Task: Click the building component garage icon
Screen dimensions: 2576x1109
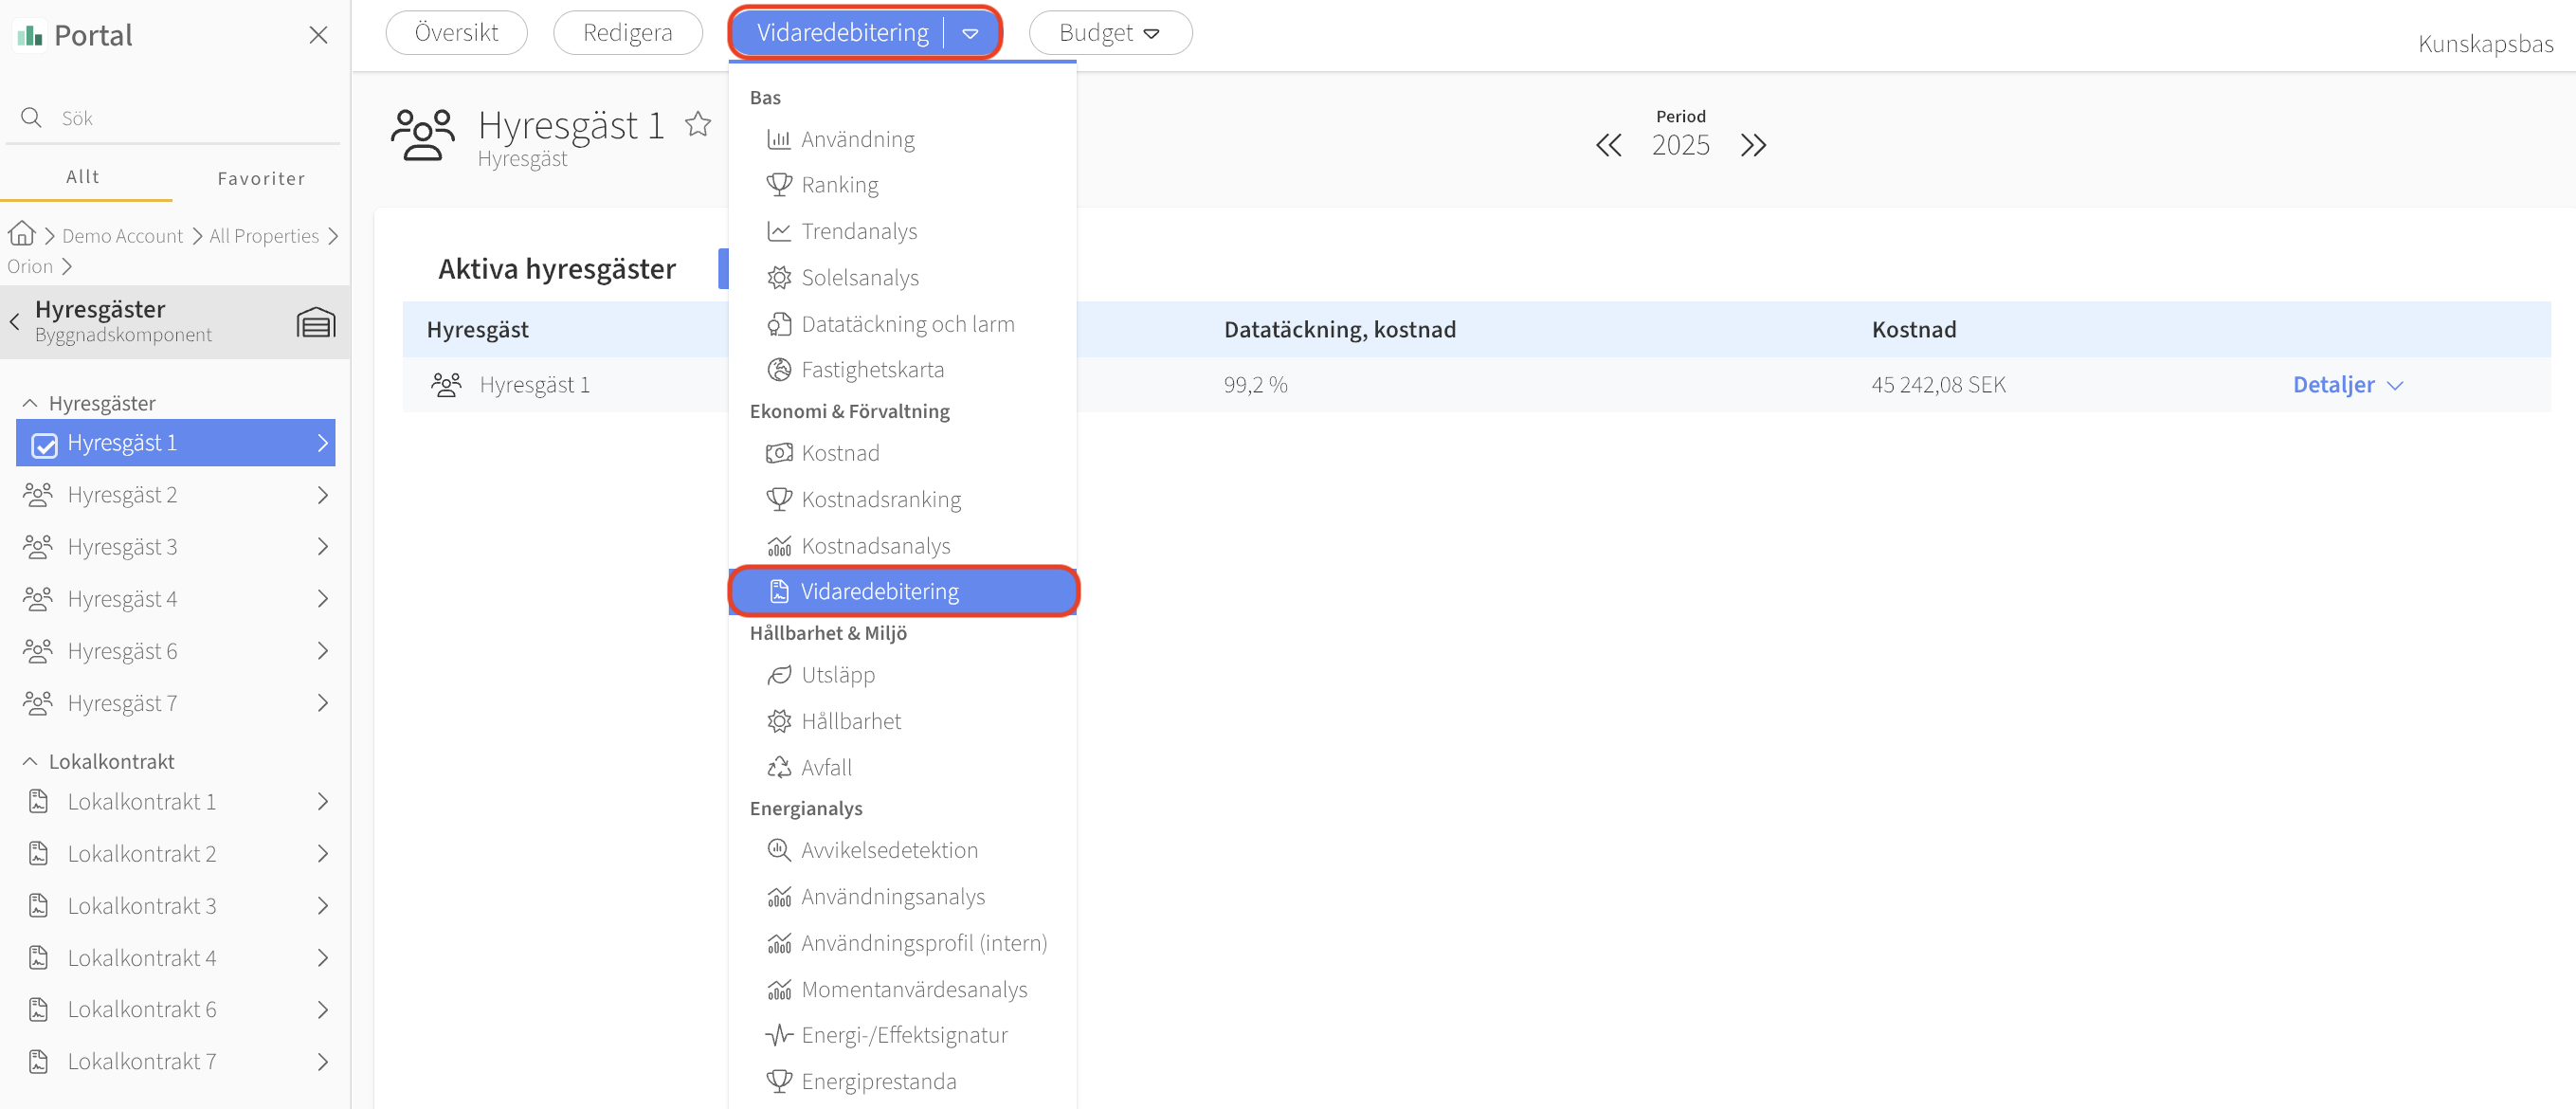Action: click(315, 322)
